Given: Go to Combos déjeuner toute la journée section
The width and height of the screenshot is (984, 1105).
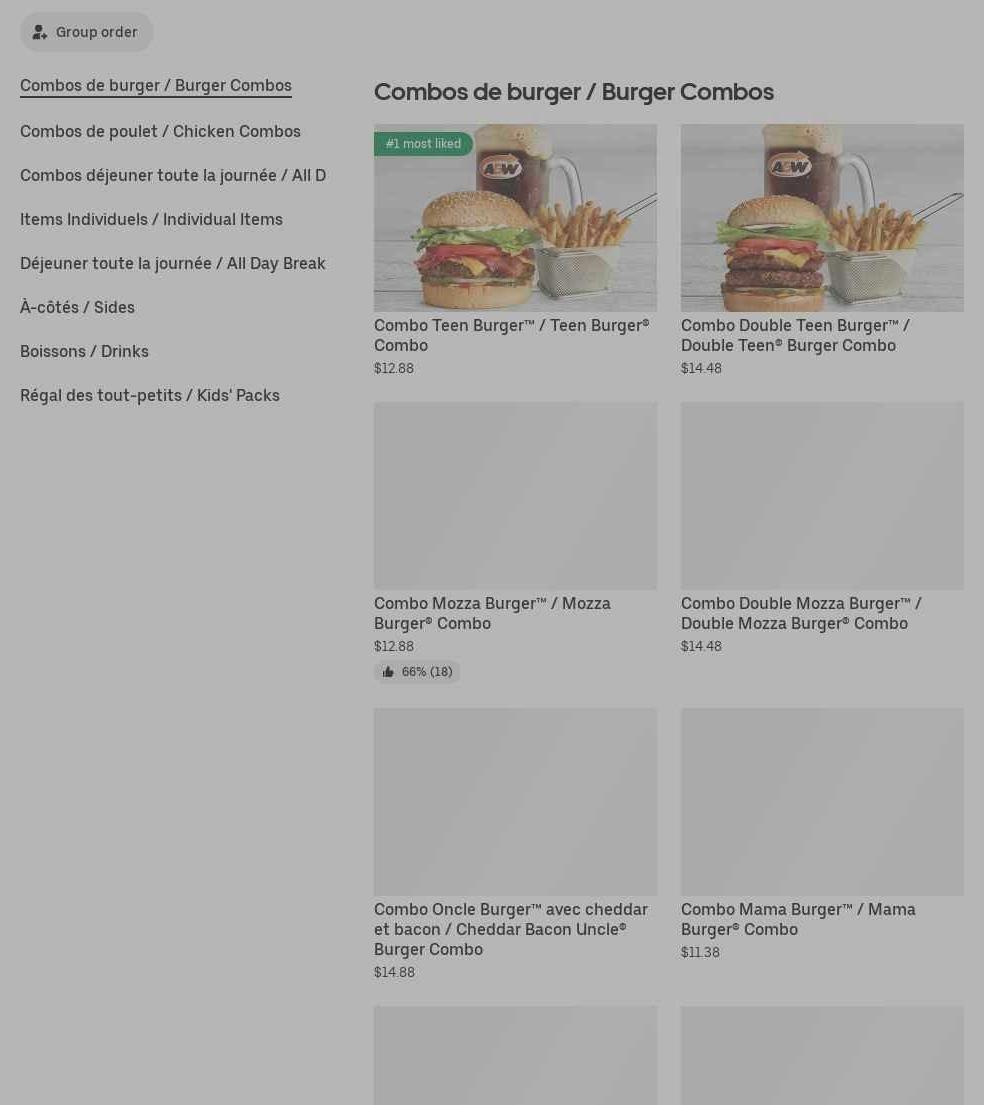Looking at the screenshot, I should [173, 175].
